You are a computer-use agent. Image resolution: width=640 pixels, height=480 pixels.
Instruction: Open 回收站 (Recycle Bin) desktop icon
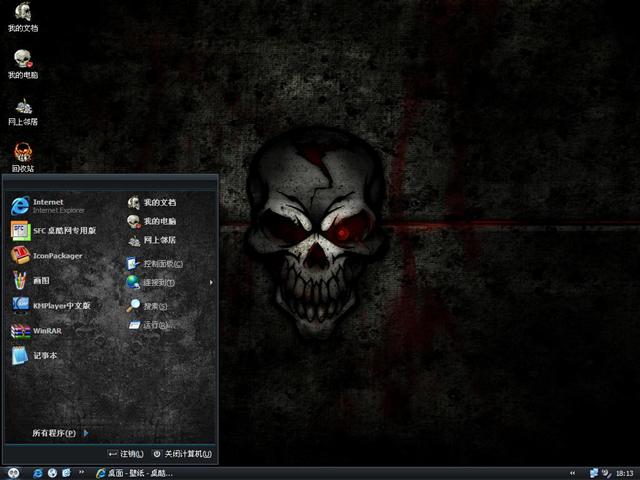(x=22, y=155)
